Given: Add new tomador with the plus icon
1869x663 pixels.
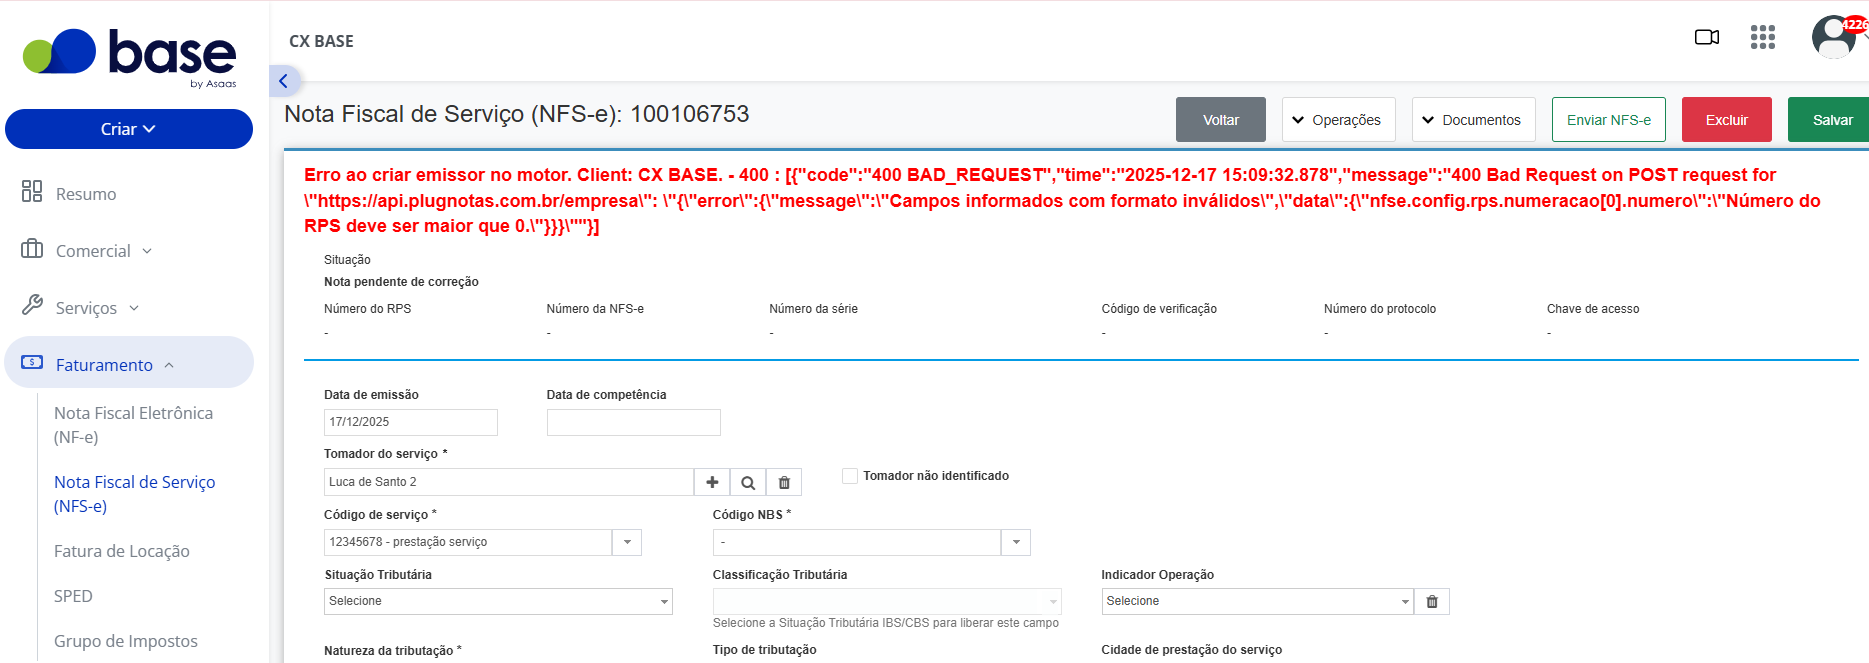Looking at the screenshot, I should pos(712,482).
